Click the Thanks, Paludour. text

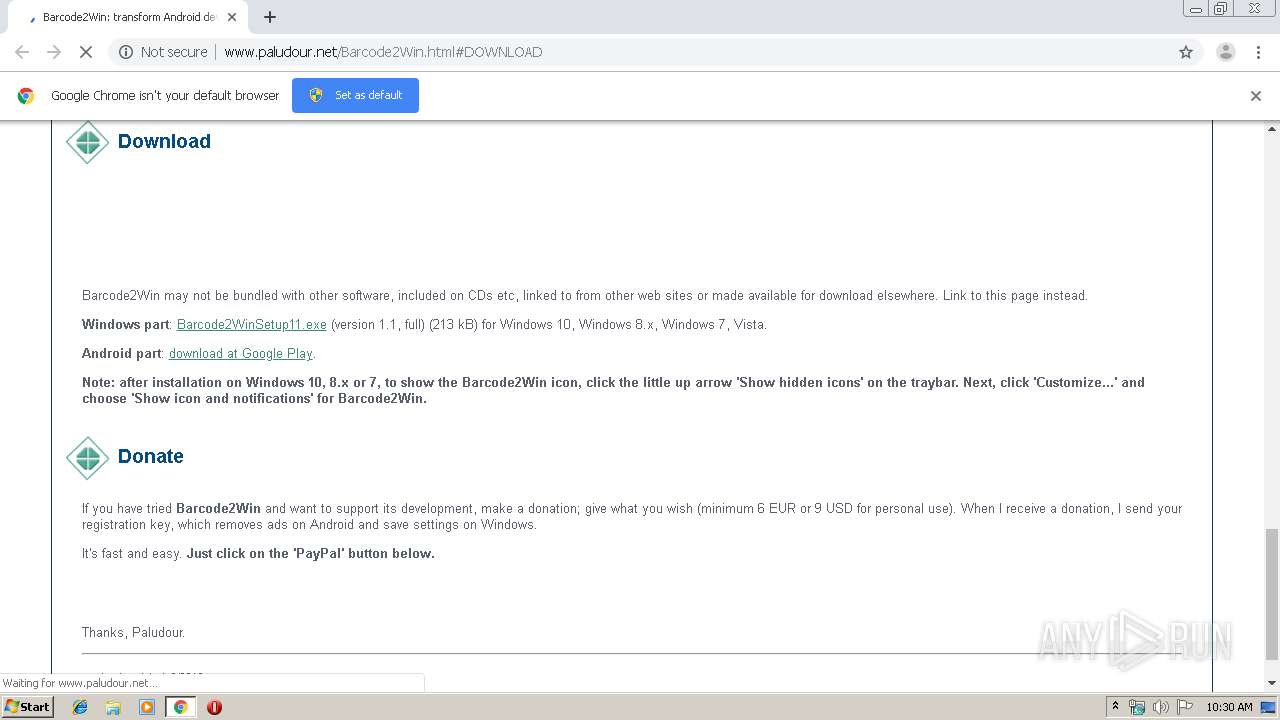click(x=133, y=633)
